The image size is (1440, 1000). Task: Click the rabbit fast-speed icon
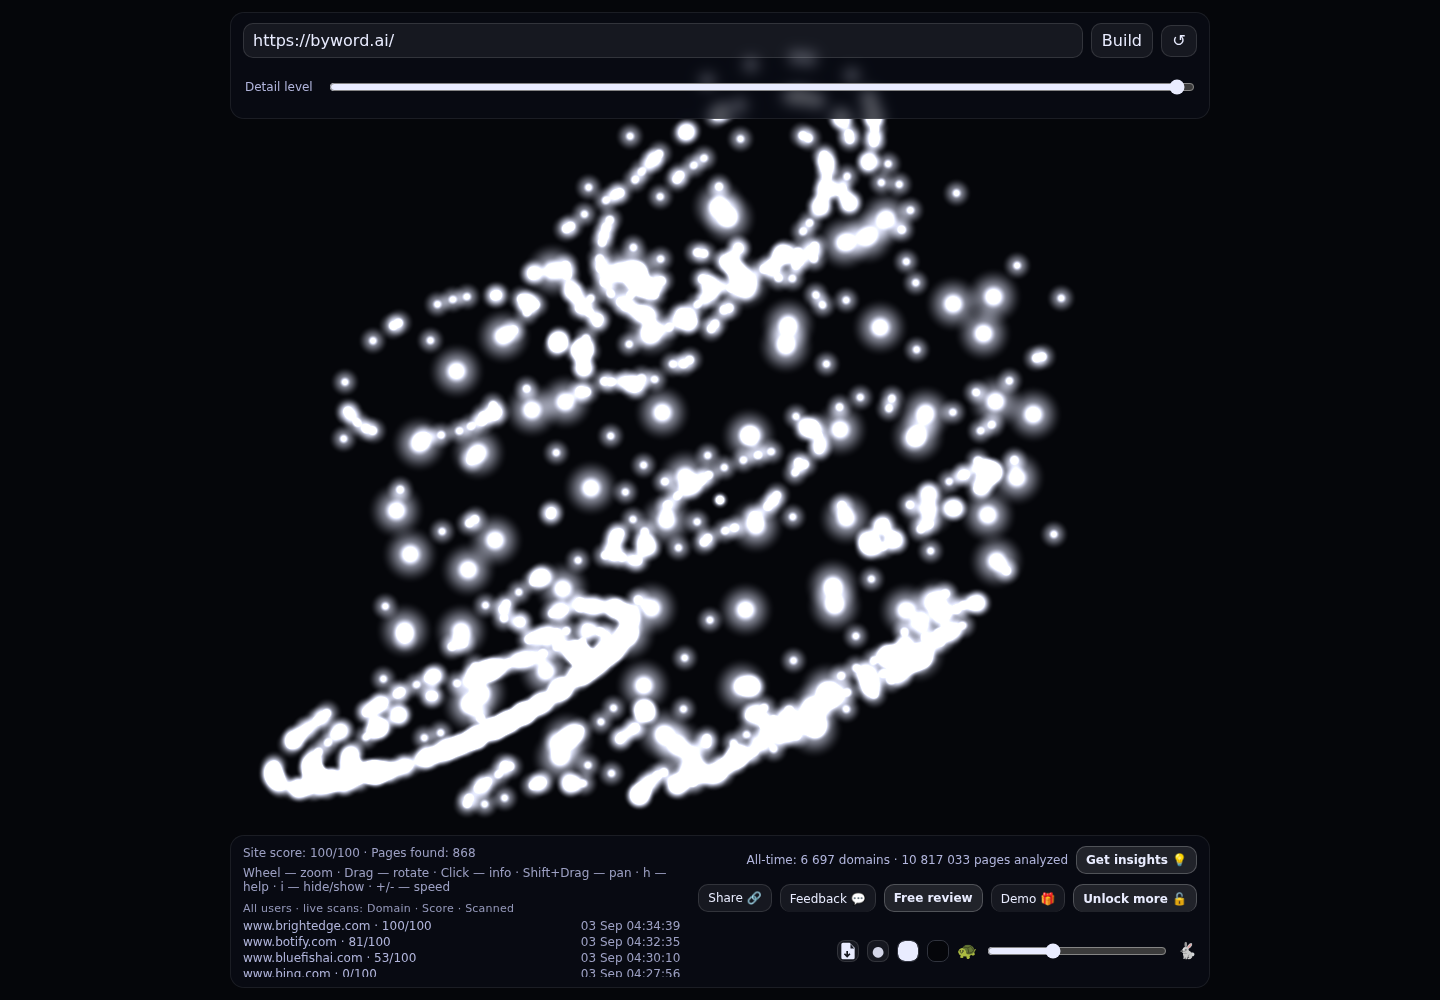[x=1187, y=951]
